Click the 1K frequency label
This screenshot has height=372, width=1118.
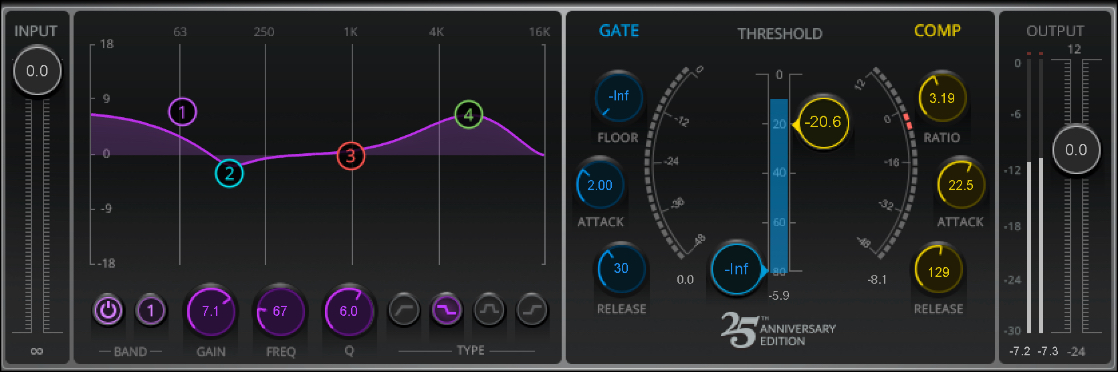(x=351, y=31)
